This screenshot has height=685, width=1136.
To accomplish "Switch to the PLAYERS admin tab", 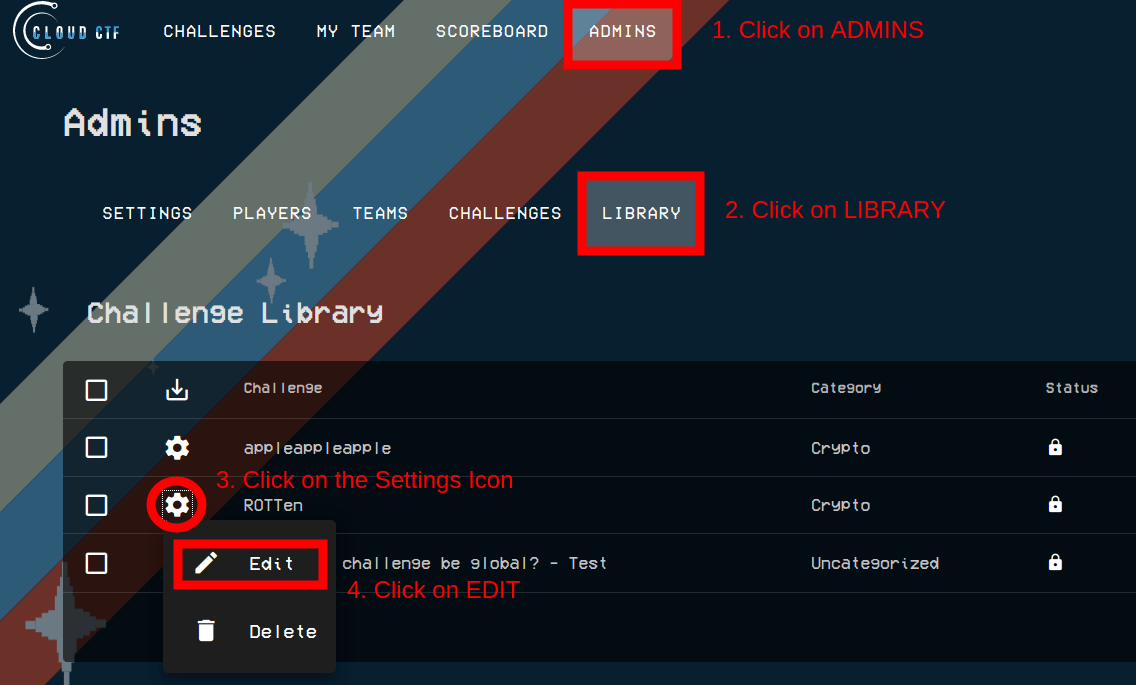I will tap(272, 213).
